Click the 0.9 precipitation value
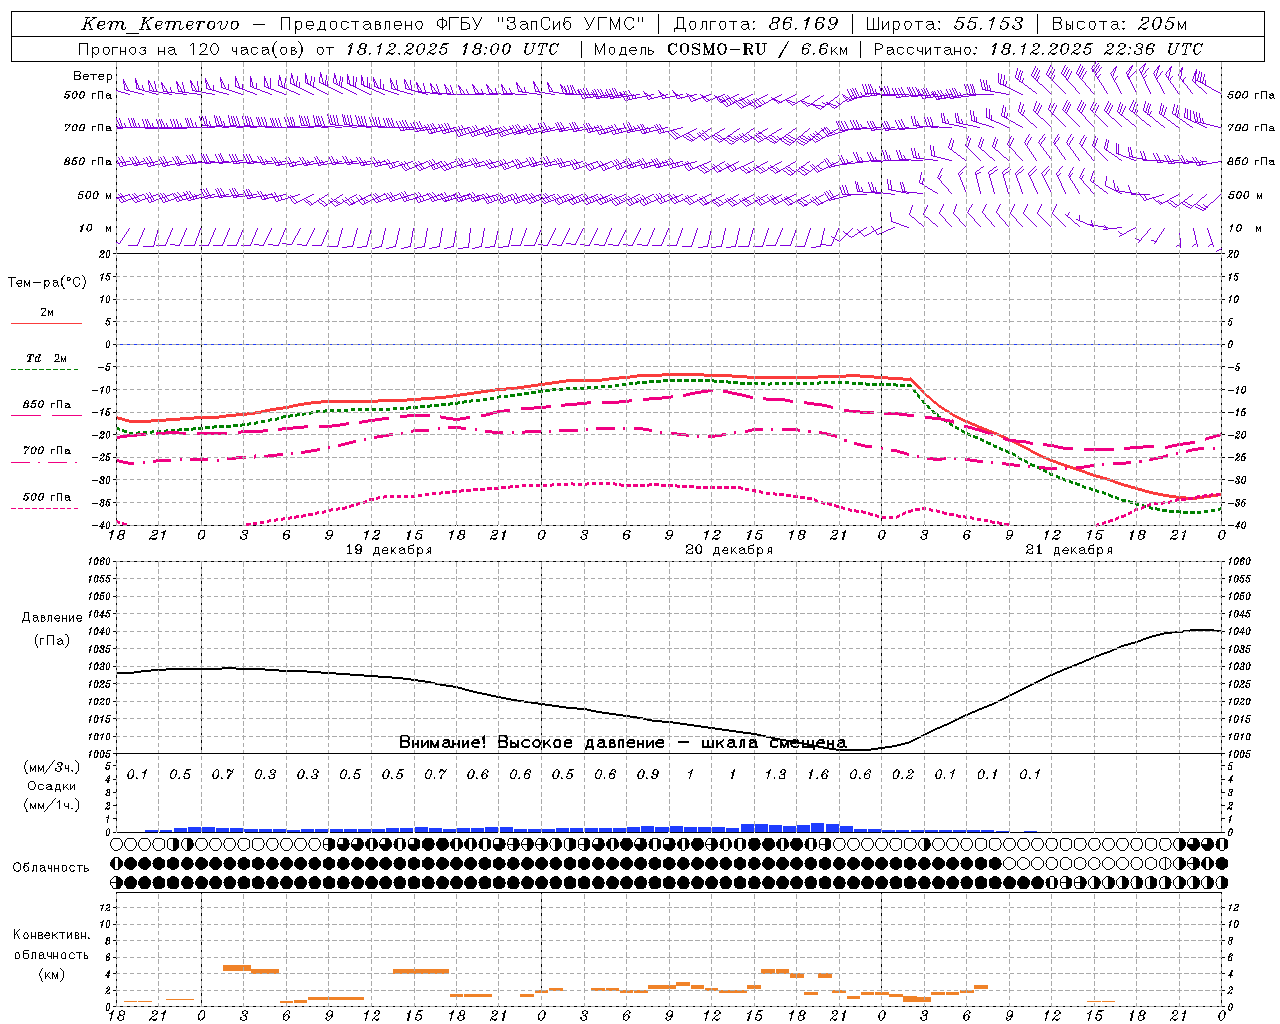Screen dimensions: 1280x1024 coord(648,775)
